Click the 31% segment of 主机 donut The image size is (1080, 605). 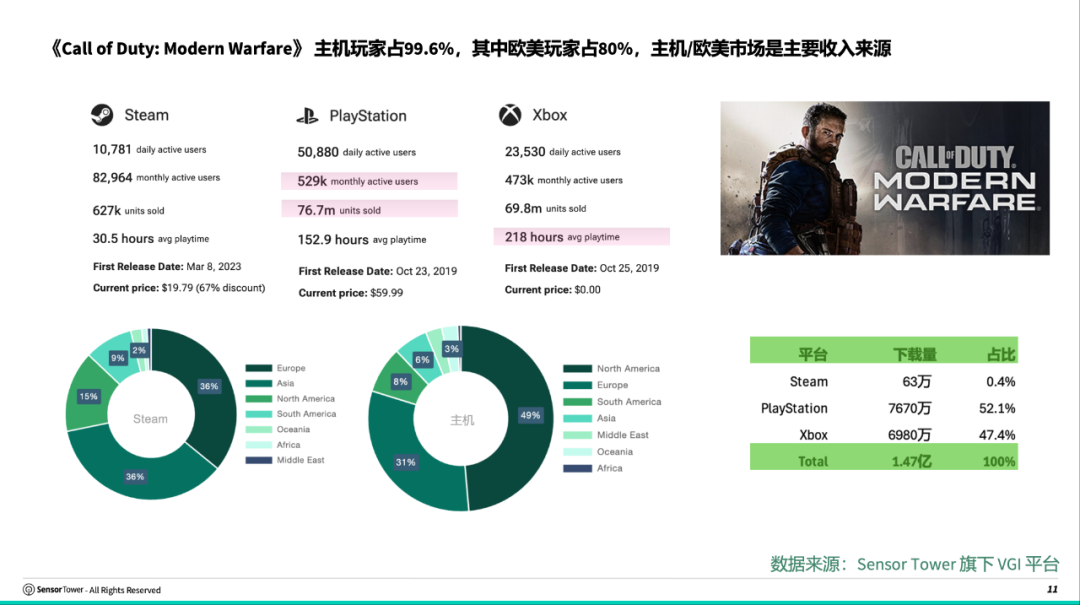tap(405, 462)
